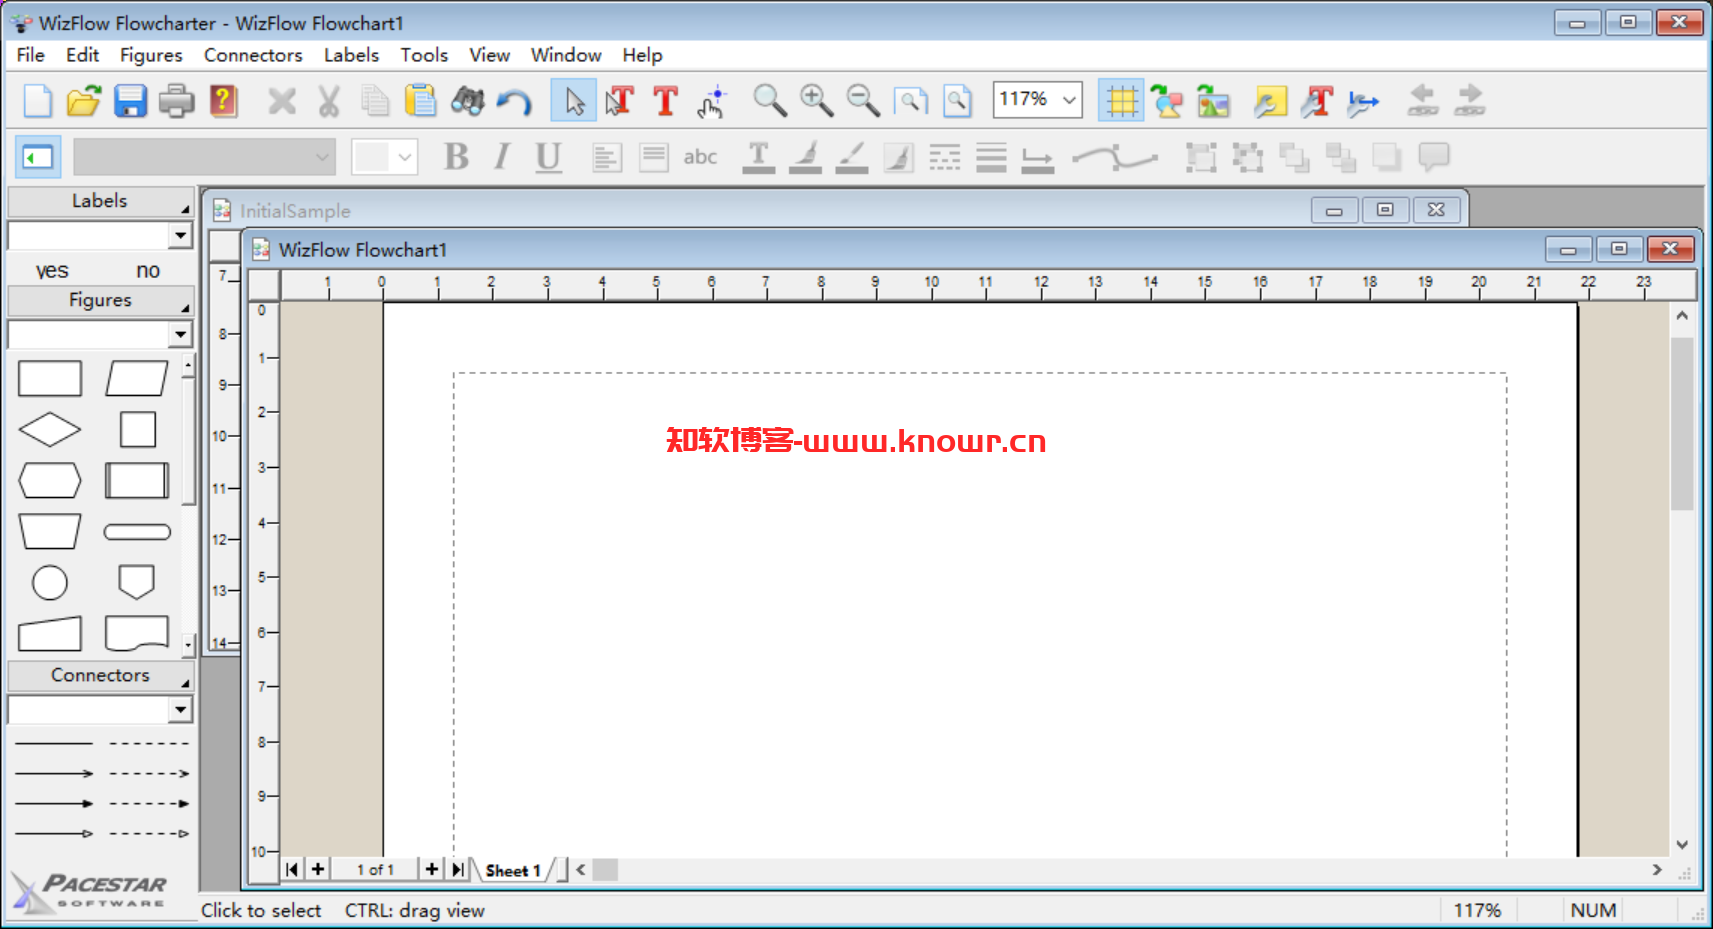Select the rectangle figure shape

pos(50,379)
